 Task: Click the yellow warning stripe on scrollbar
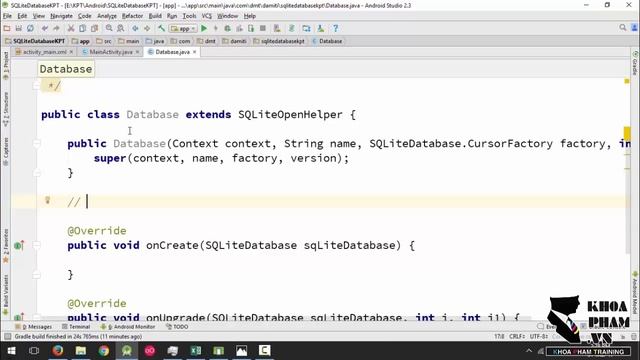627,134
